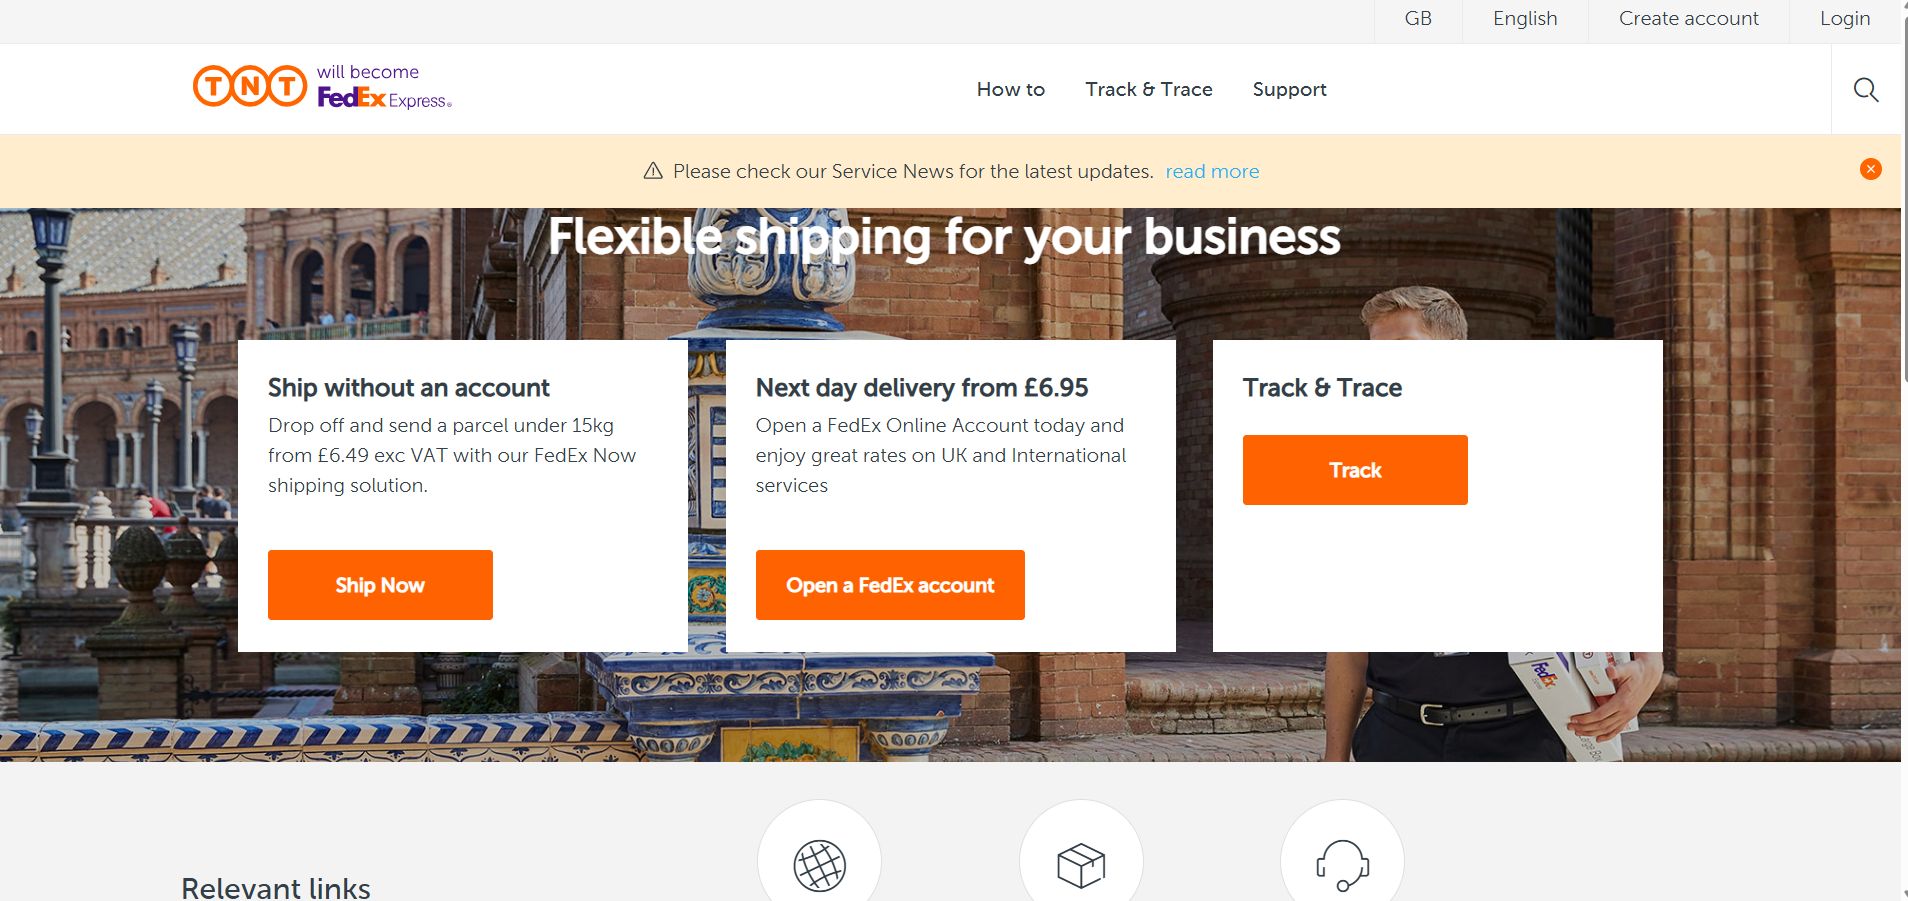The width and height of the screenshot is (1908, 901).
Task: Click Open a FedEx account
Action: [889, 584]
